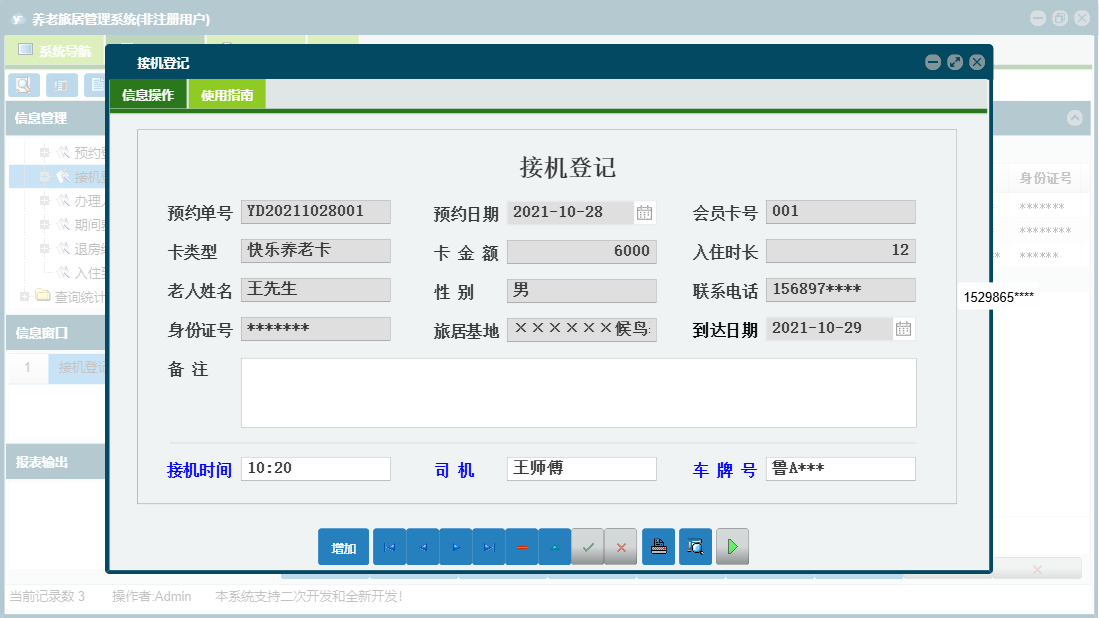The image size is (1099, 618).
Task: Click into the 备注 text area
Action: tap(578, 392)
